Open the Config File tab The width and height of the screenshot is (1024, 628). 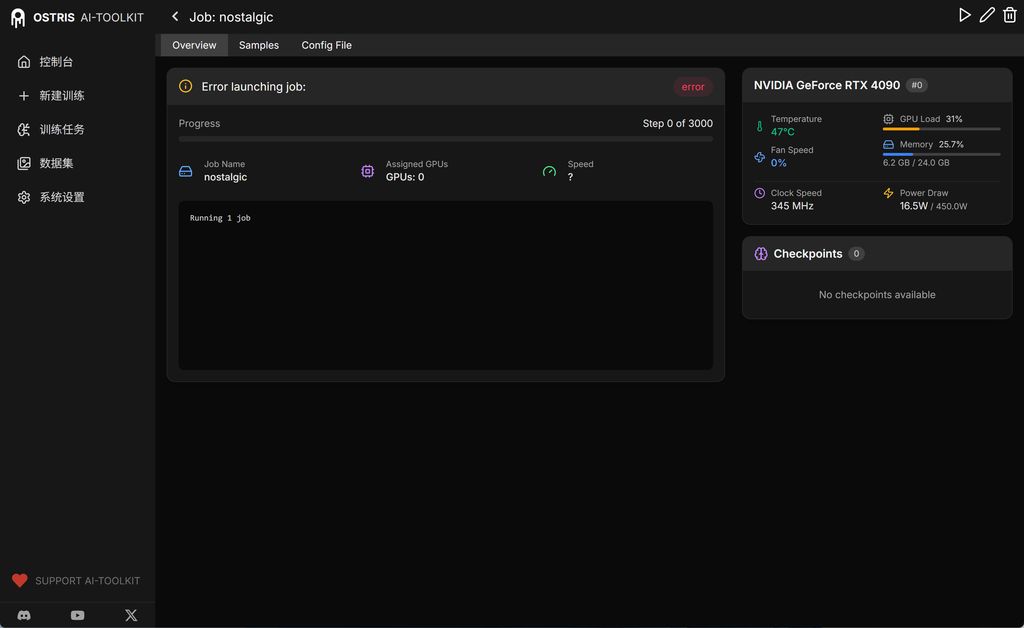pos(326,45)
